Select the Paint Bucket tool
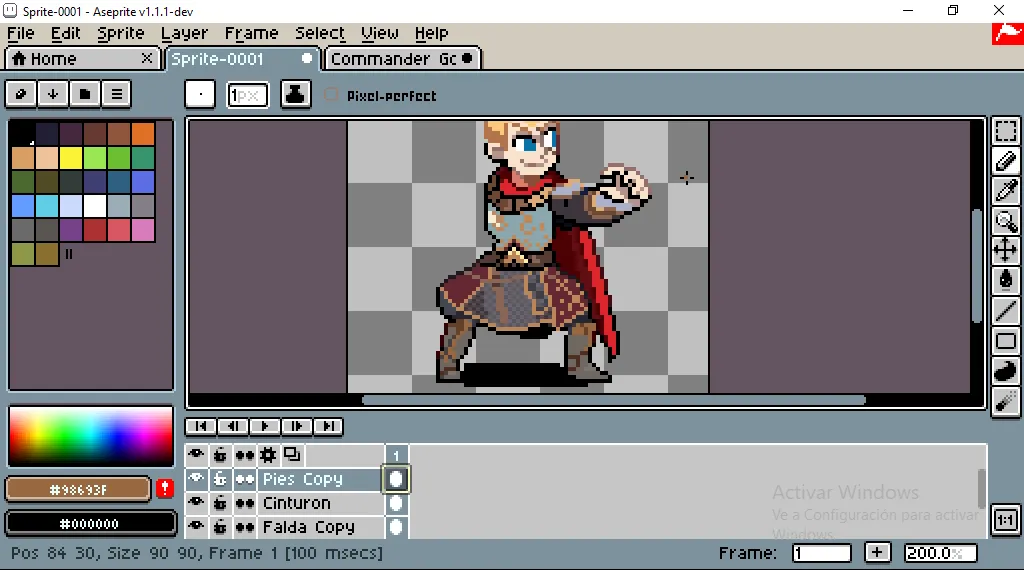The height and width of the screenshot is (570, 1024). pyautogui.click(x=1006, y=280)
